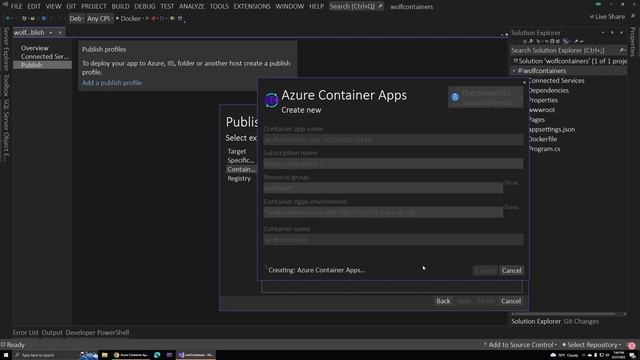Screen dimensions: 640x360
Task: Click the Search (Ctrl+Q) box
Action: pos(356,7)
